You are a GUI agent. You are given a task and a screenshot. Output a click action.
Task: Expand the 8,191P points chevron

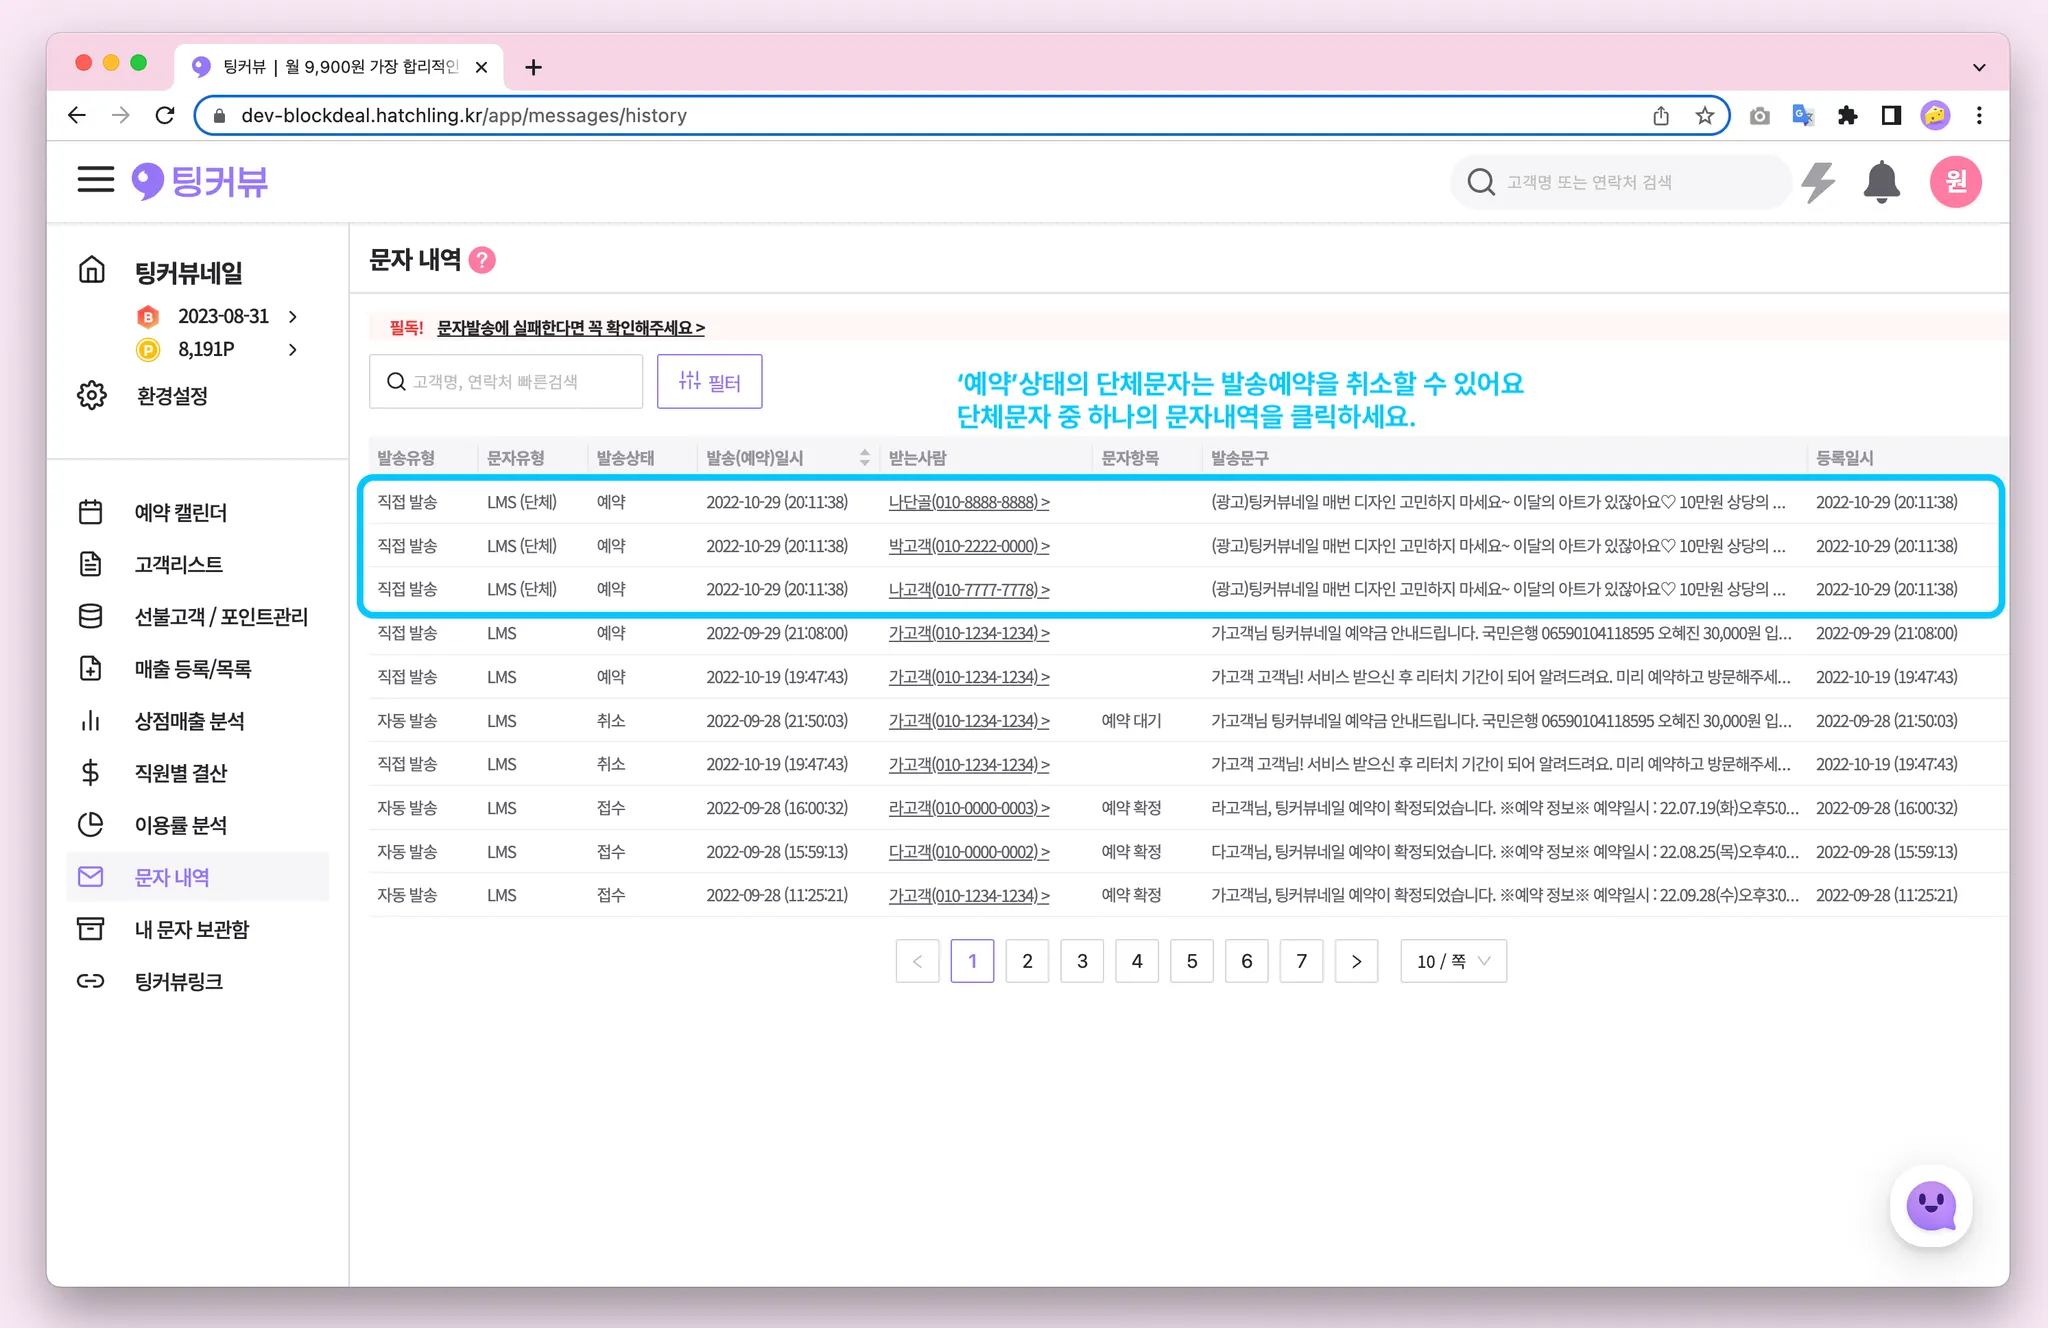click(293, 350)
